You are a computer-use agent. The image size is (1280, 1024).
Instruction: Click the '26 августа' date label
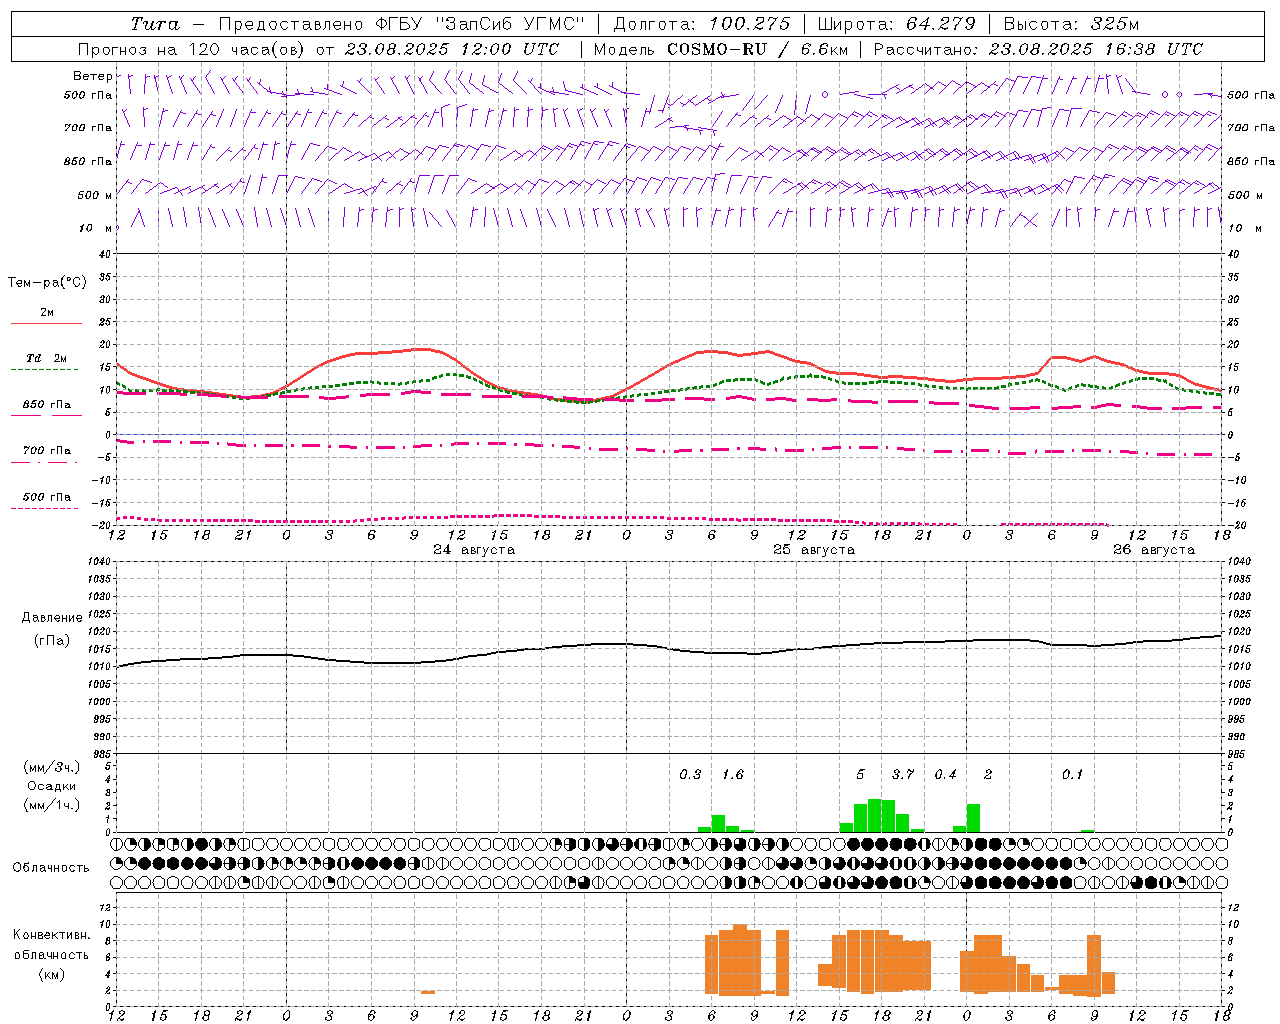(x=1153, y=550)
